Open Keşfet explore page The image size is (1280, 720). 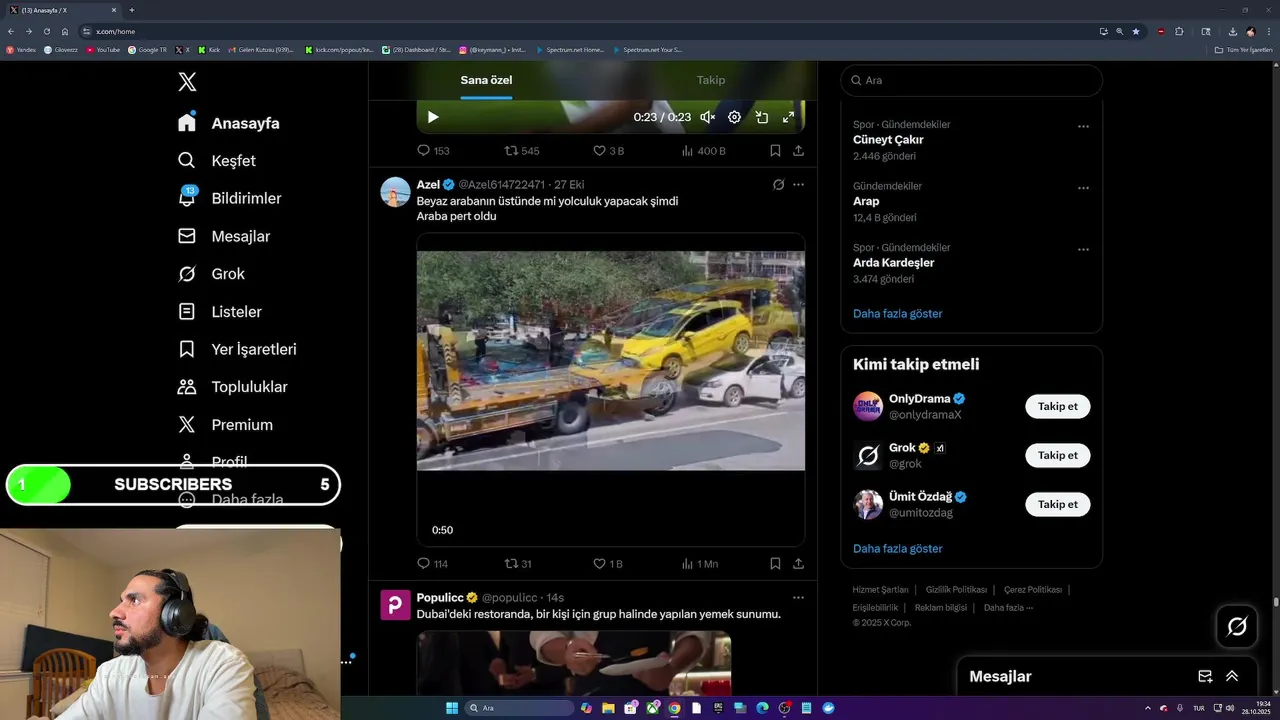(217, 161)
